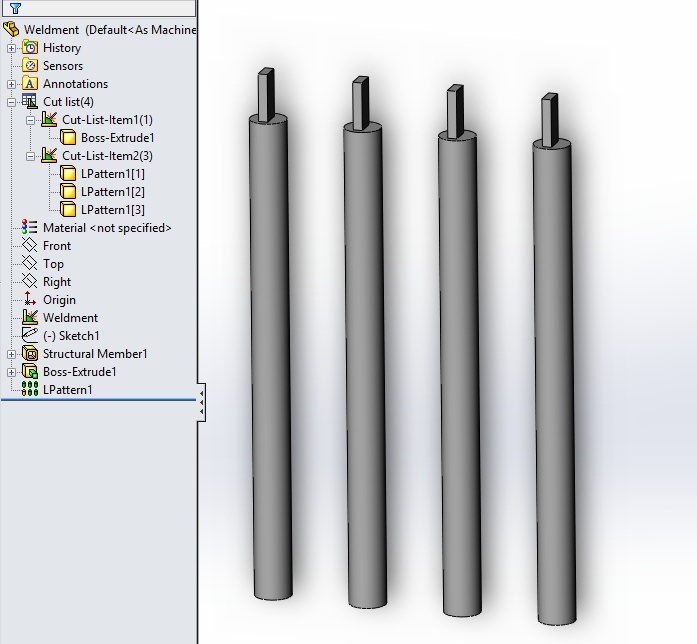Collapse the Cut list(4) node
Viewport: 697px width, 644px height.
coord(12,102)
